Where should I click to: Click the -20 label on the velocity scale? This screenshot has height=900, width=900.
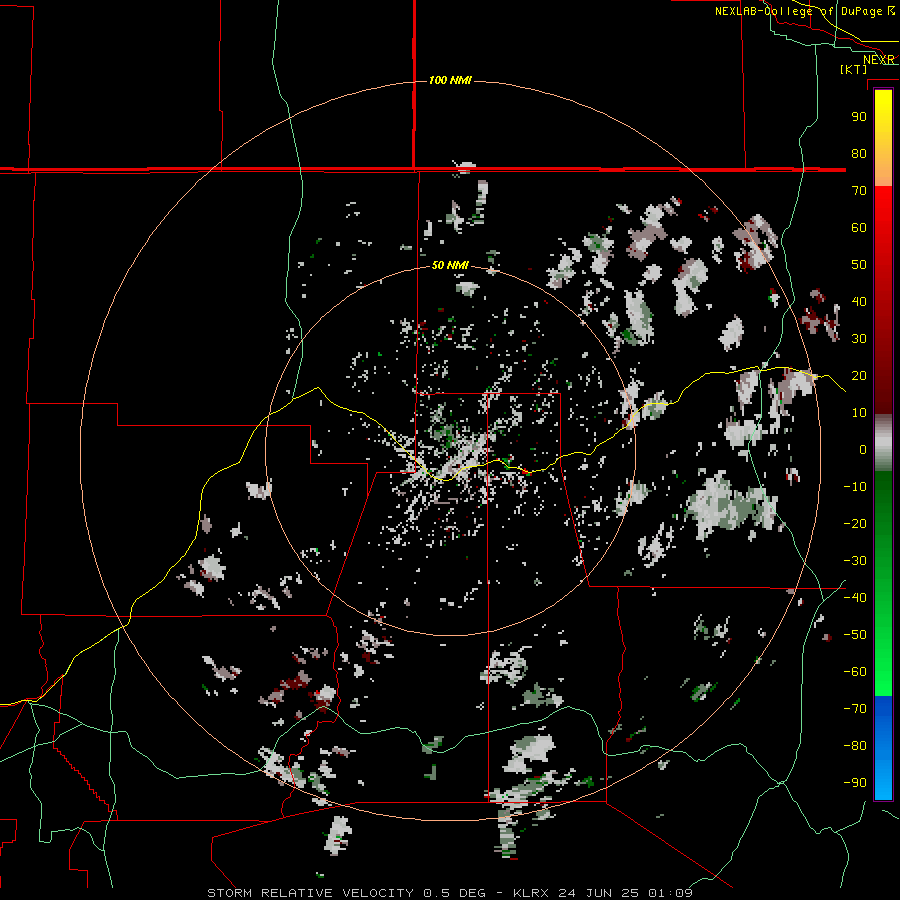tap(855, 523)
